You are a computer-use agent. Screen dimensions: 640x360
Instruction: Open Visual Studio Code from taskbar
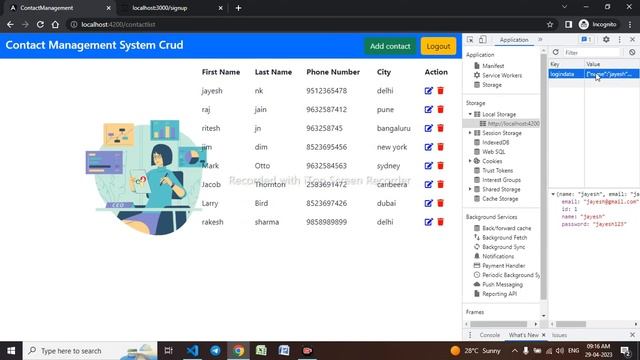click(192, 351)
